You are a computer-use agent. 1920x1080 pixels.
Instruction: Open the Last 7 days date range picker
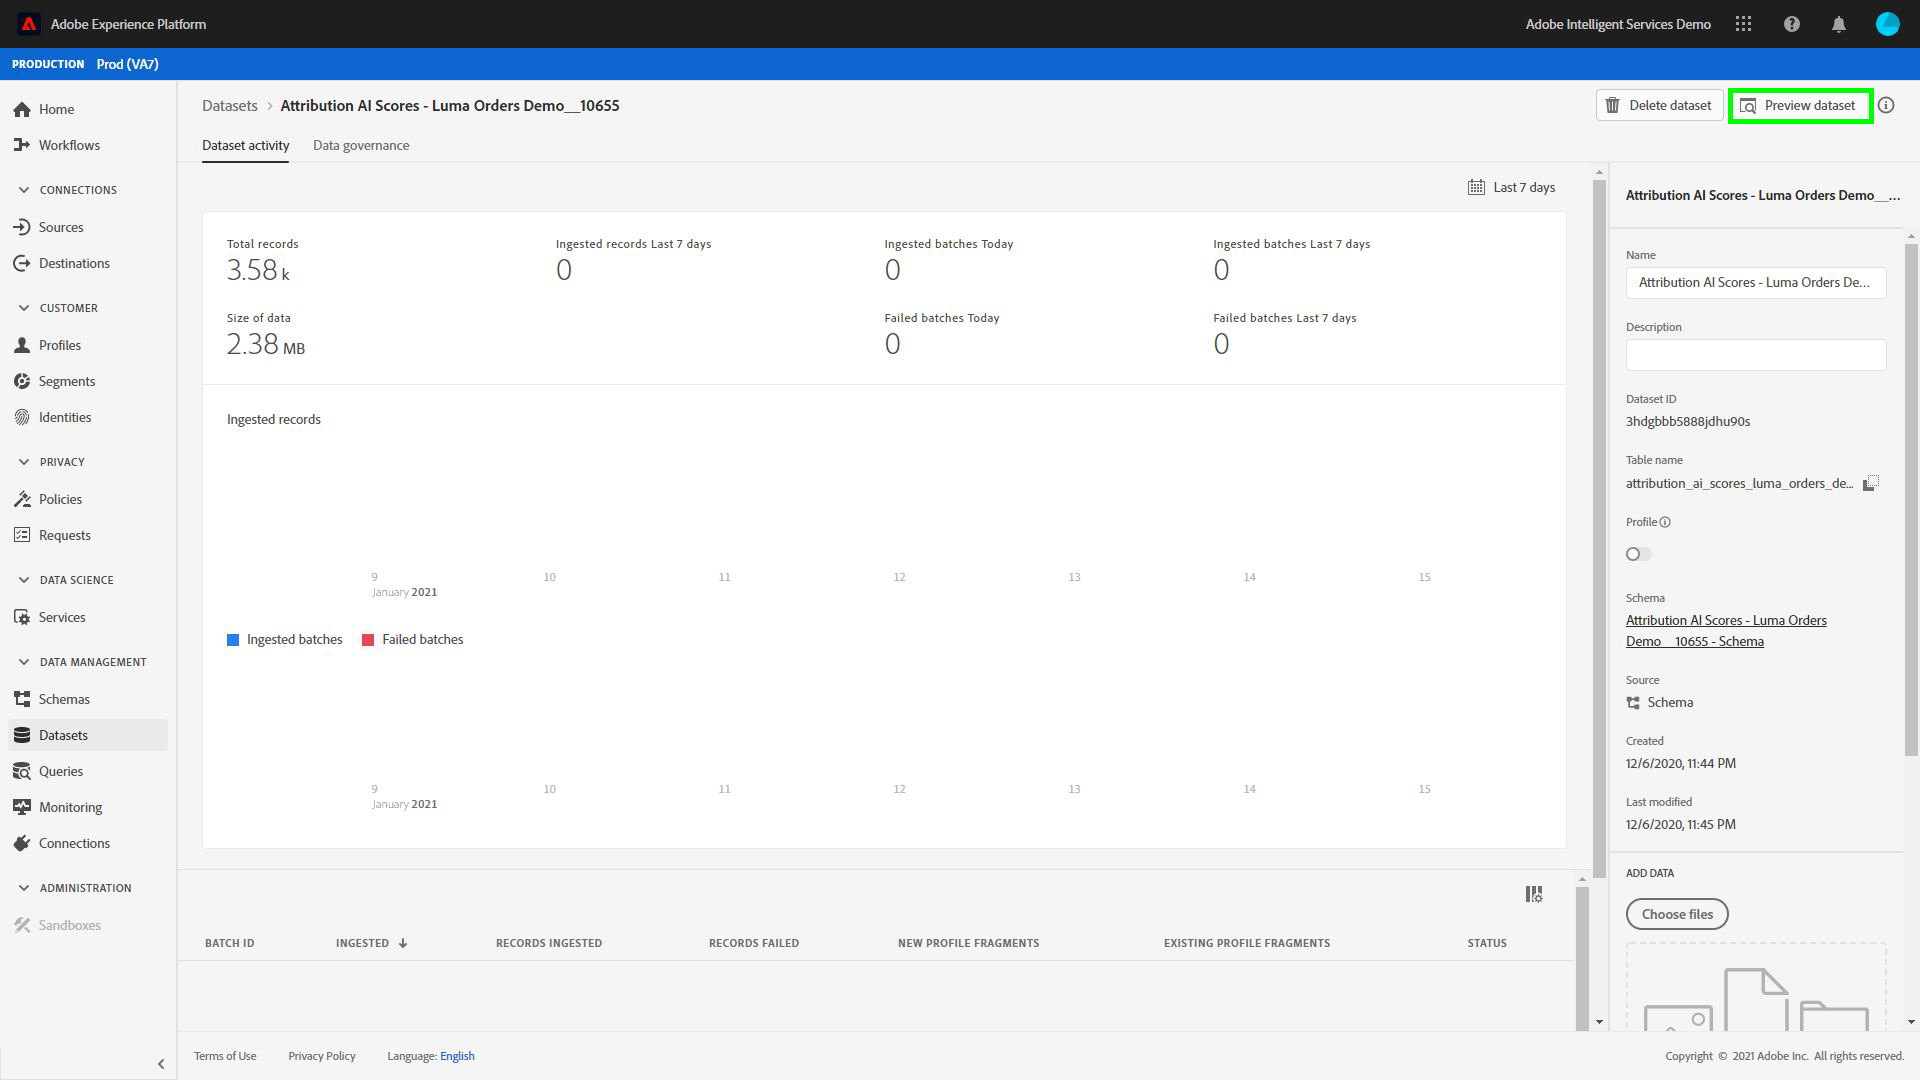[1511, 187]
